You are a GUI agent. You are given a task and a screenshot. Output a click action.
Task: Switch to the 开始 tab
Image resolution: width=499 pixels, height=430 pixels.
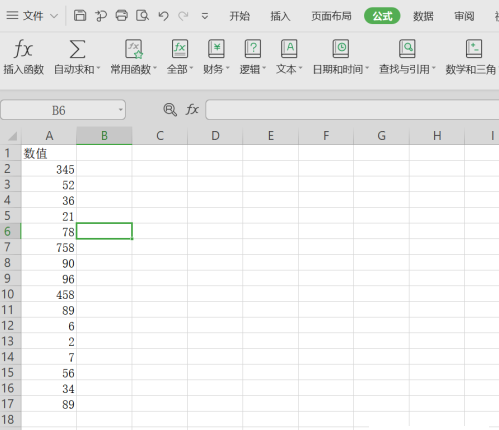pos(240,16)
